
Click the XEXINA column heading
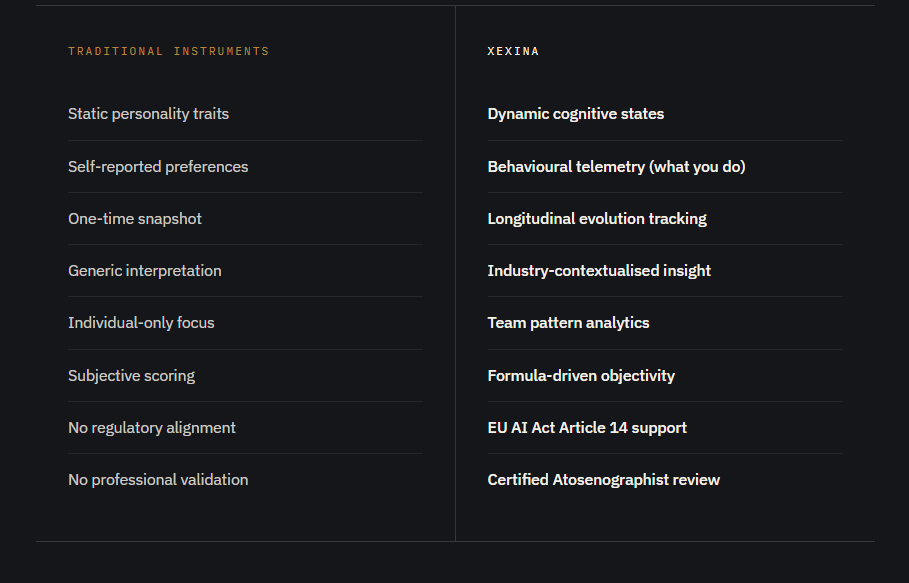pos(513,51)
